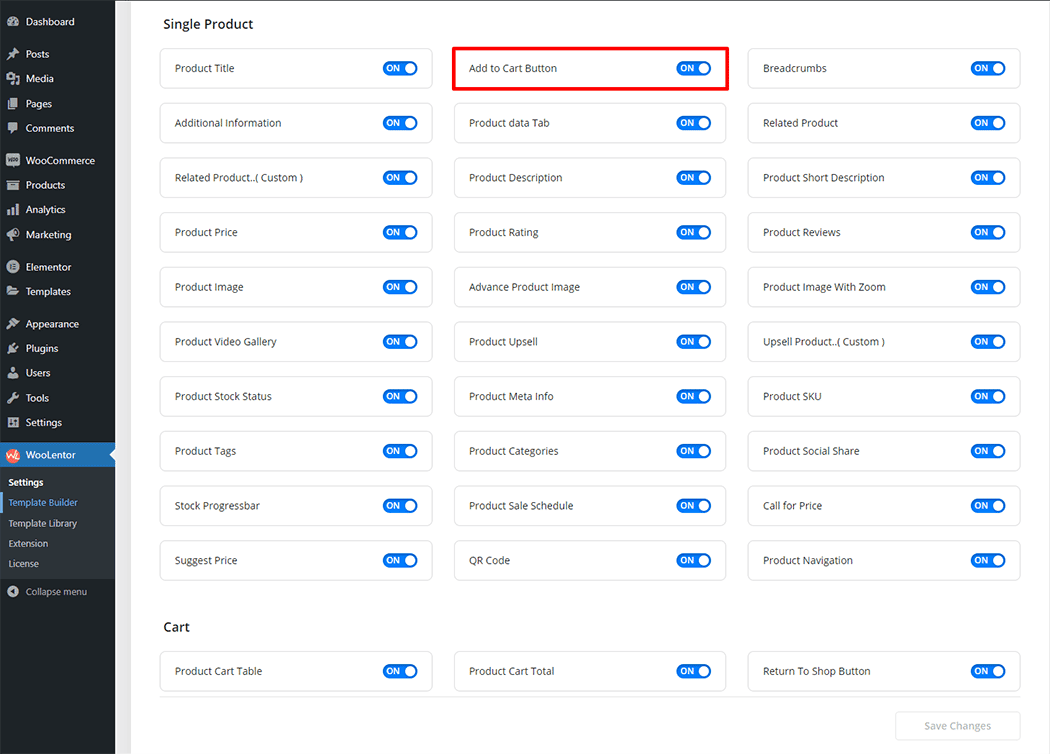
Task: Open the Template Builder submenu item
Action: coord(43,503)
